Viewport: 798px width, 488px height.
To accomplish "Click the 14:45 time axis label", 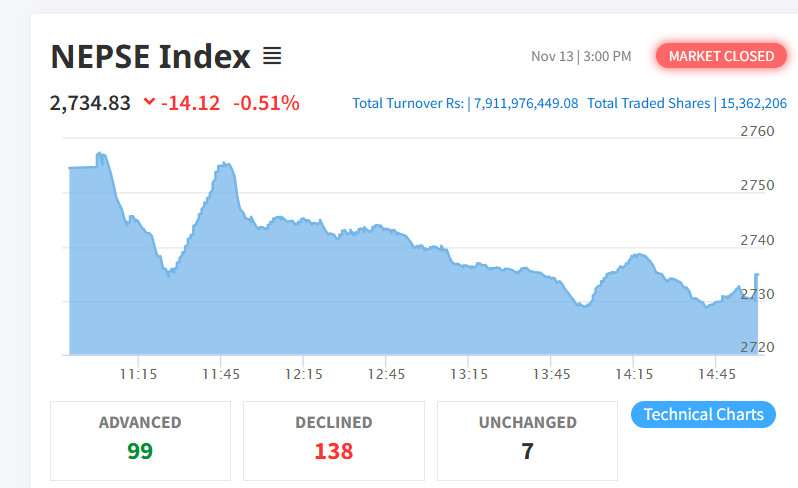I will [716, 373].
